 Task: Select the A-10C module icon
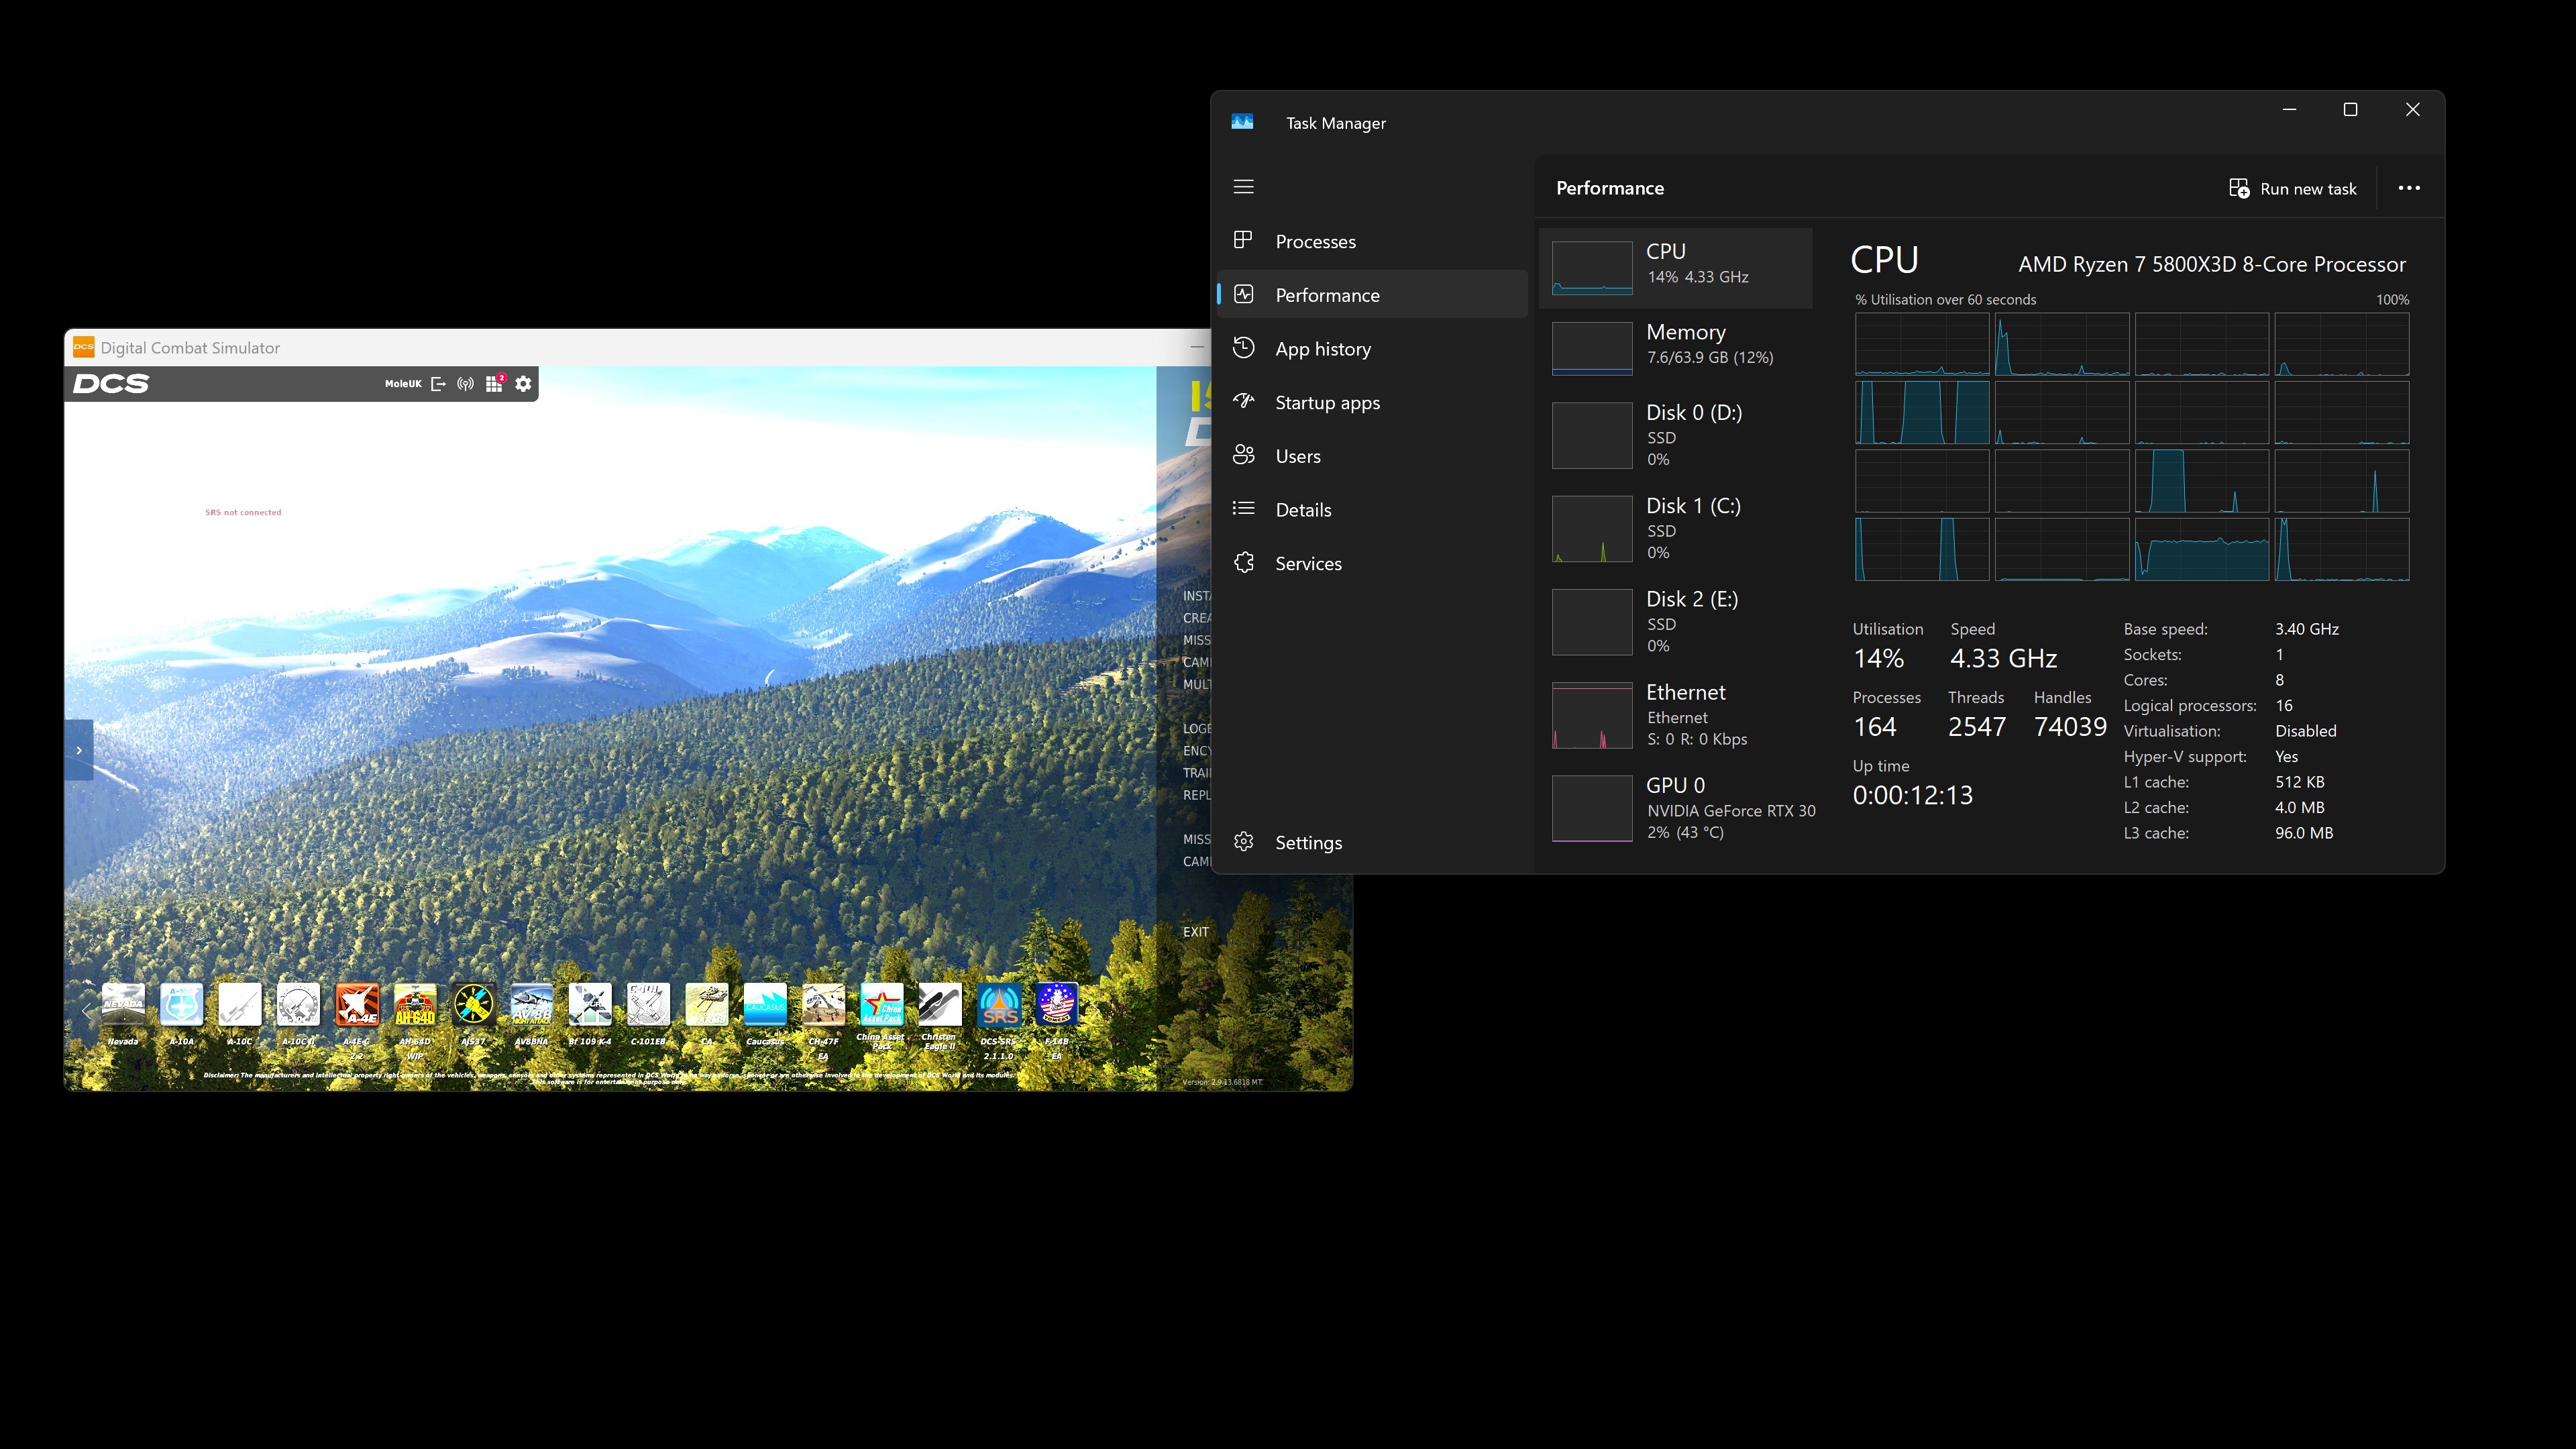(x=240, y=1004)
